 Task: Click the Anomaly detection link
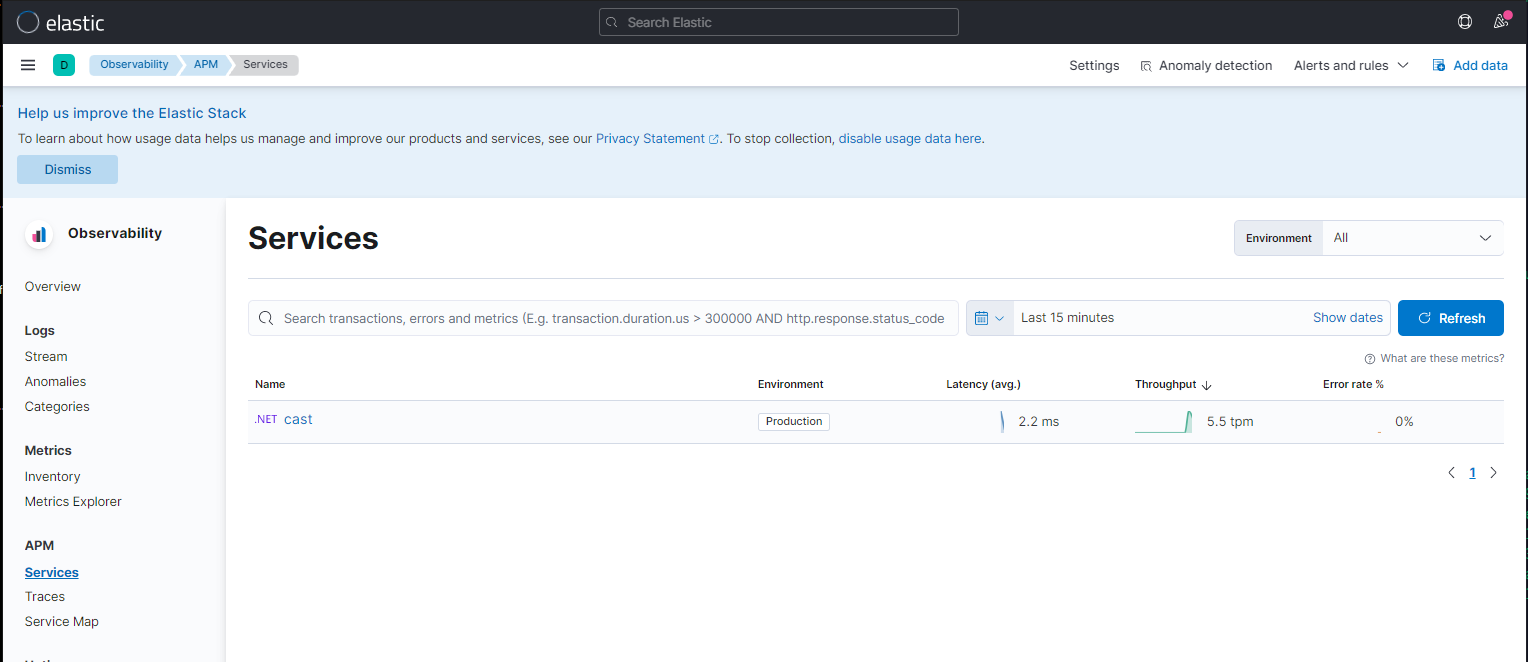click(1215, 65)
